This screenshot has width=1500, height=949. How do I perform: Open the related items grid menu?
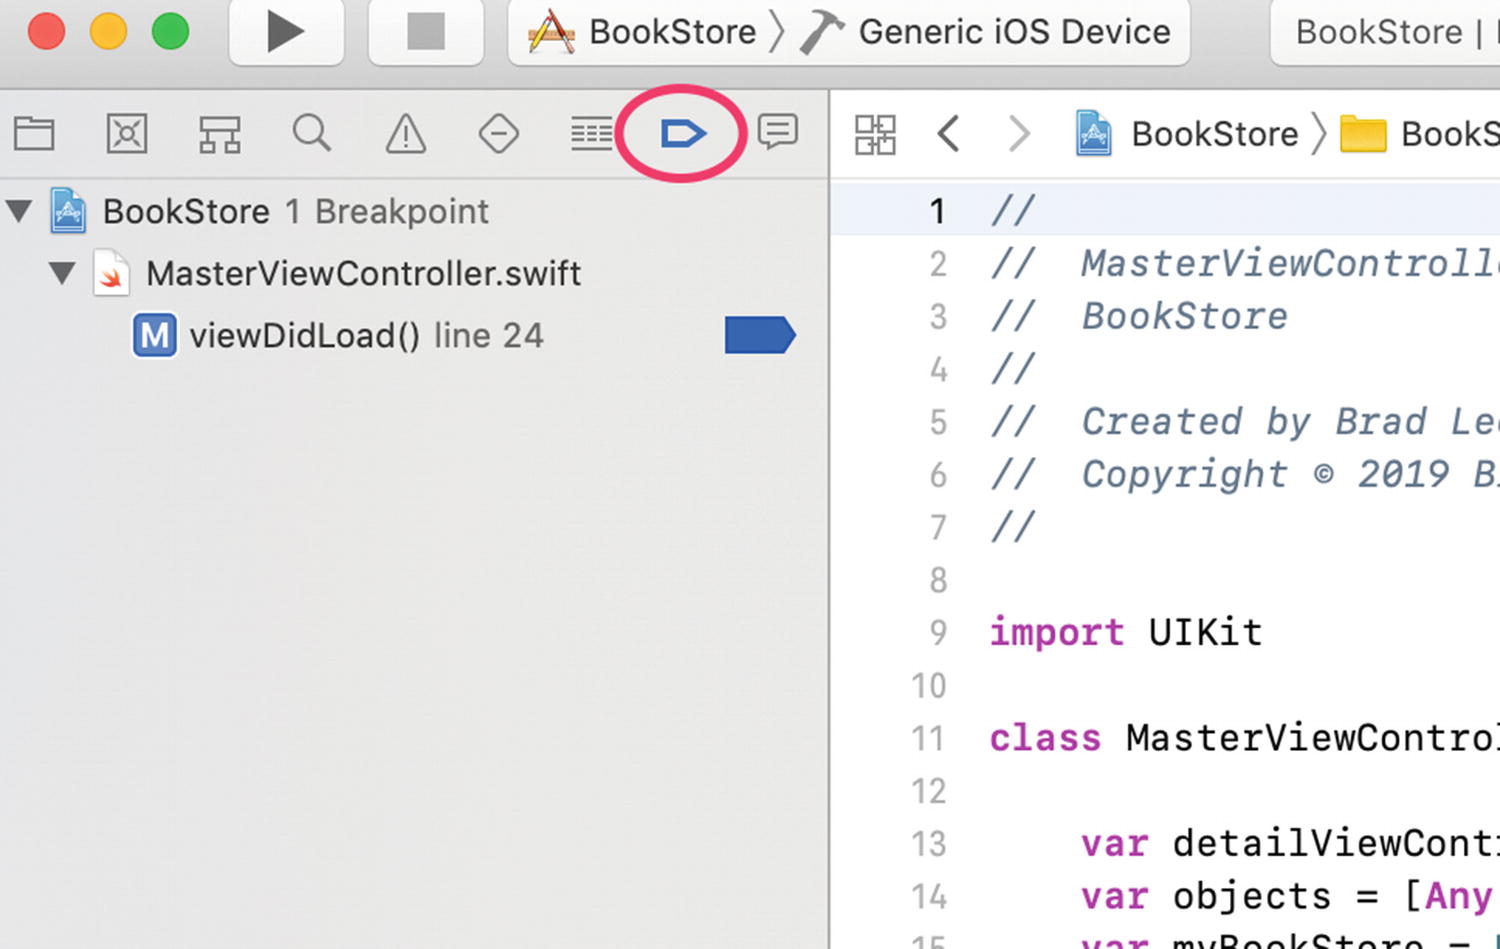click(875, 134)
